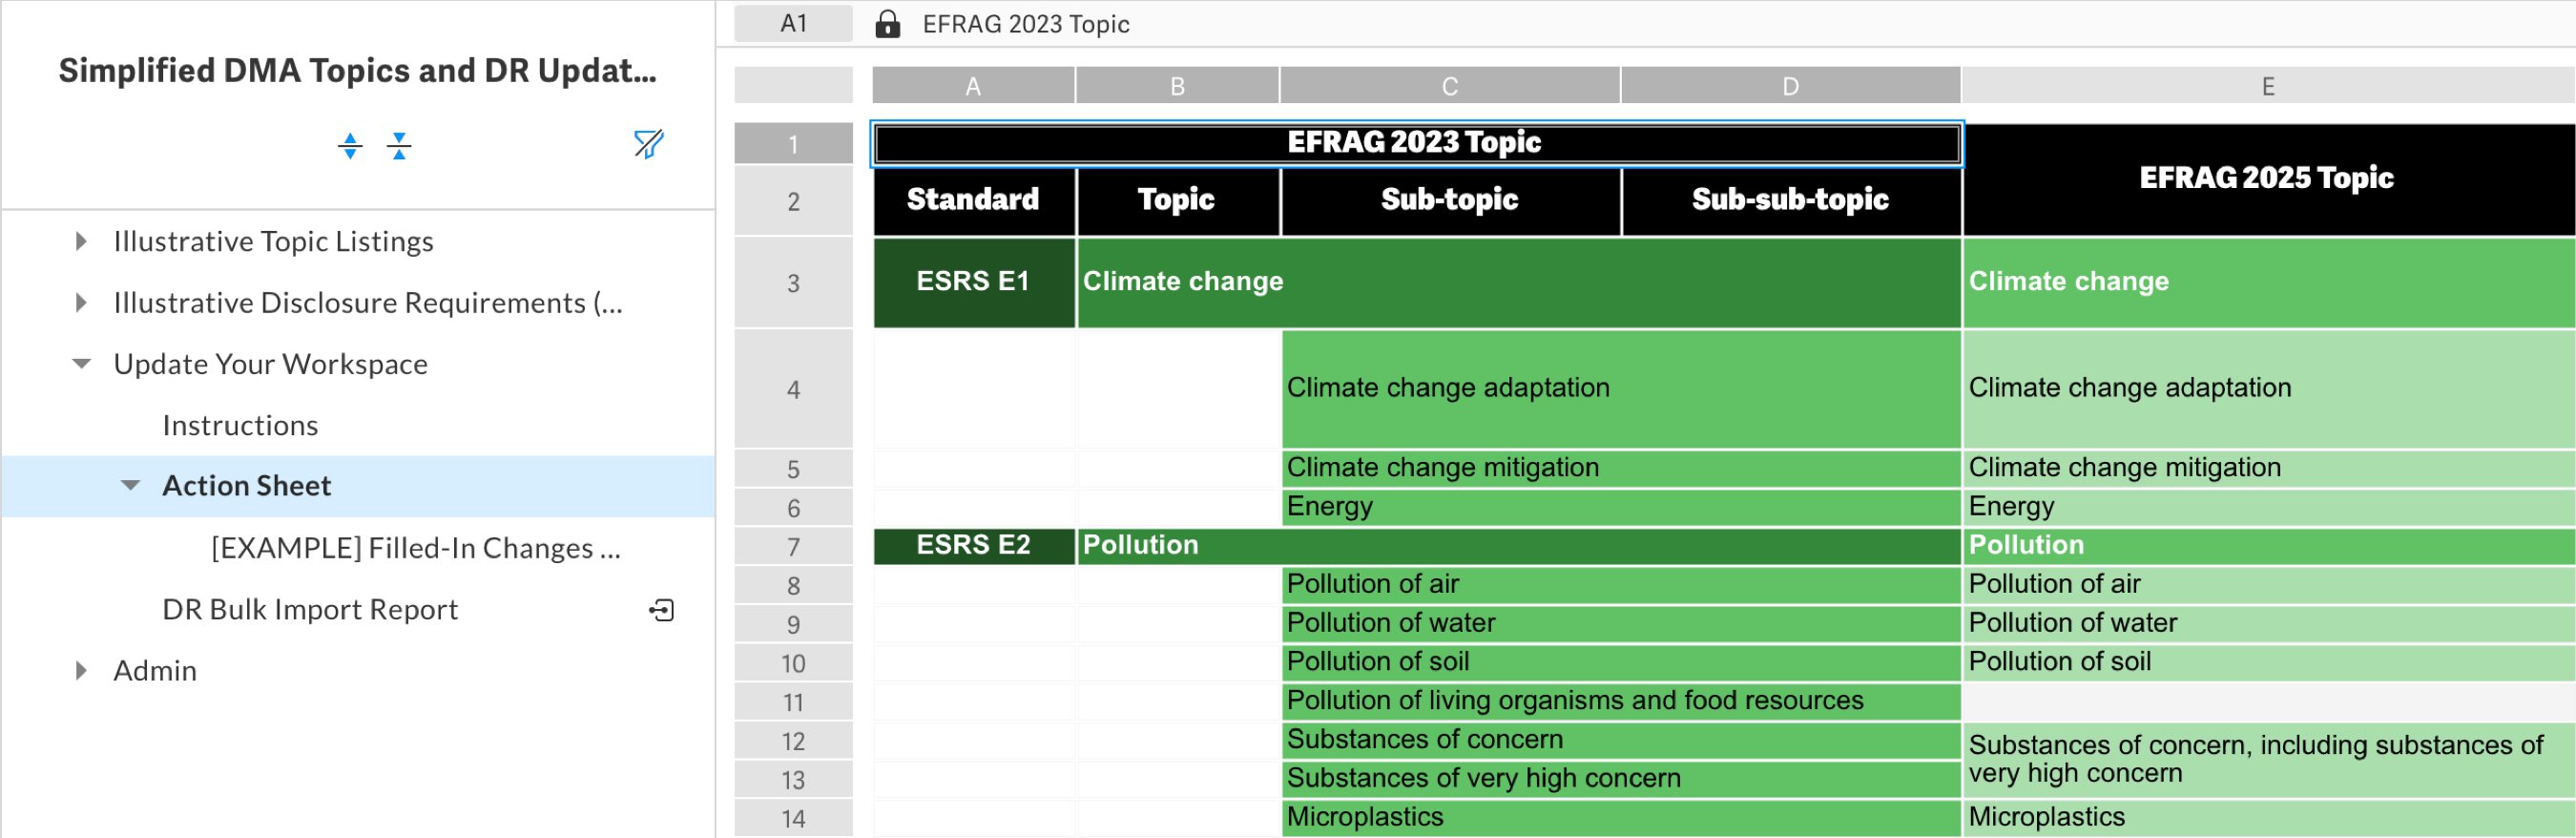Click the Sub-sub-topic header cell
The height and width of the screenshot is (838, 2576).
(1790, 200)
